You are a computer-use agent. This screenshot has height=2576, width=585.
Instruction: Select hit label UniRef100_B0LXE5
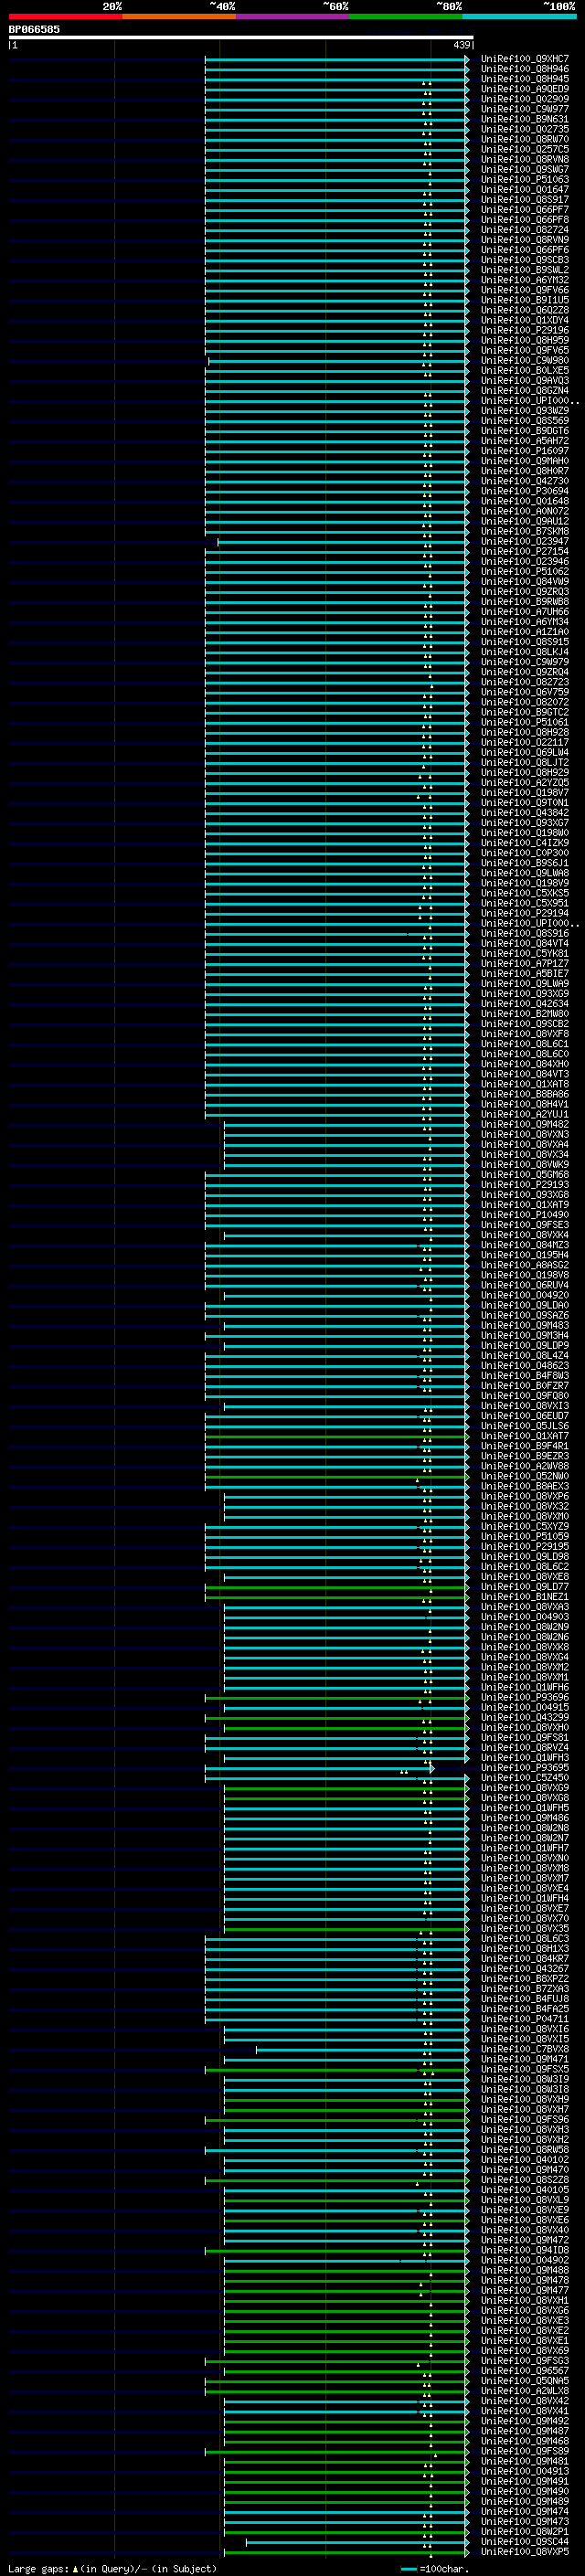click(525, 370)
